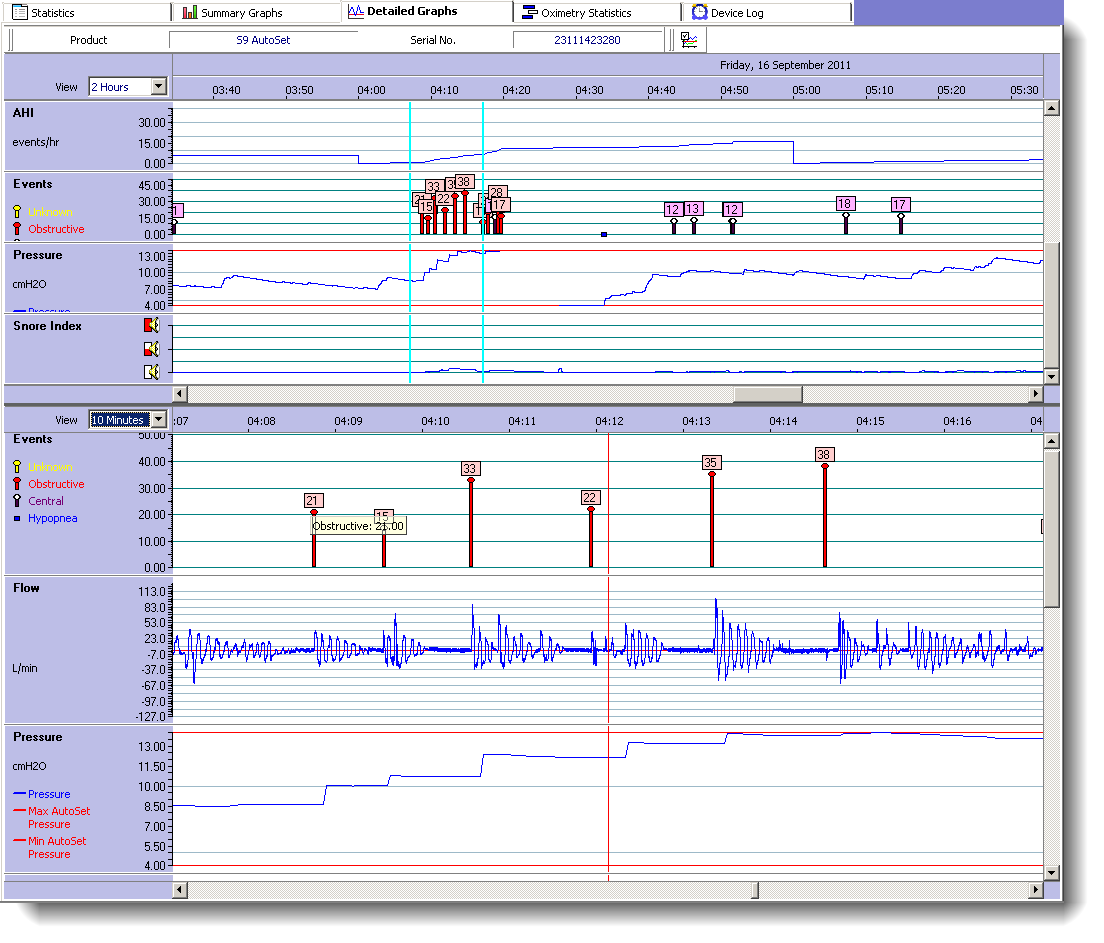The width and height of the screenshot is (1104, 943).
Task: Click obstructive event marker 35 in lower graph
Action: [x=711, y=463]
